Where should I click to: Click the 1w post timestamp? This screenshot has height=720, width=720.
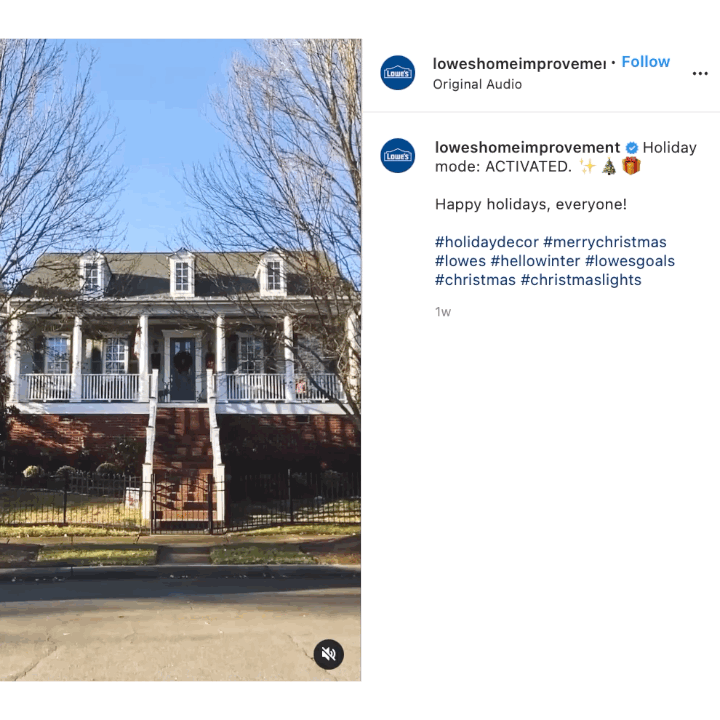pos(443,312)
